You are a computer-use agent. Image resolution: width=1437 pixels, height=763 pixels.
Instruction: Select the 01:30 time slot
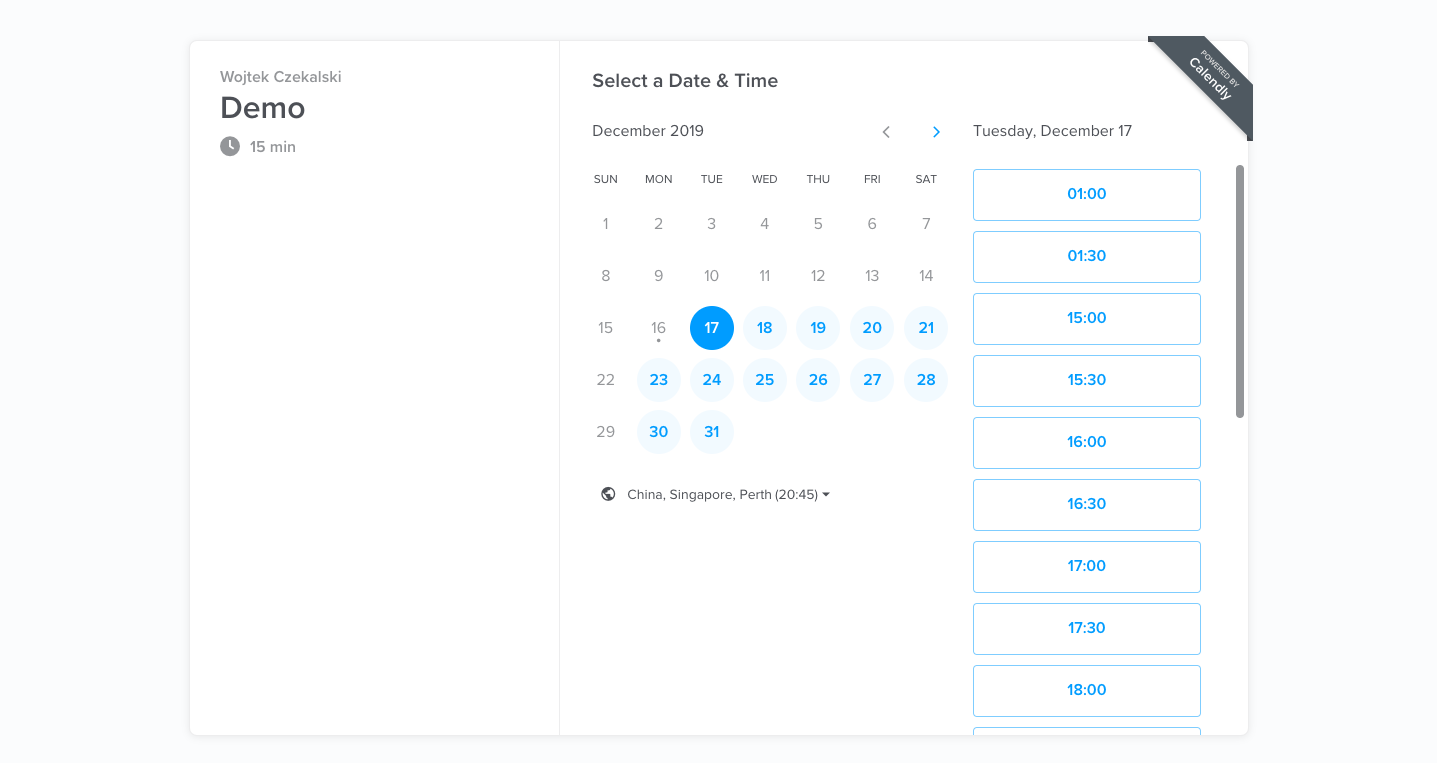point(1087,257)
